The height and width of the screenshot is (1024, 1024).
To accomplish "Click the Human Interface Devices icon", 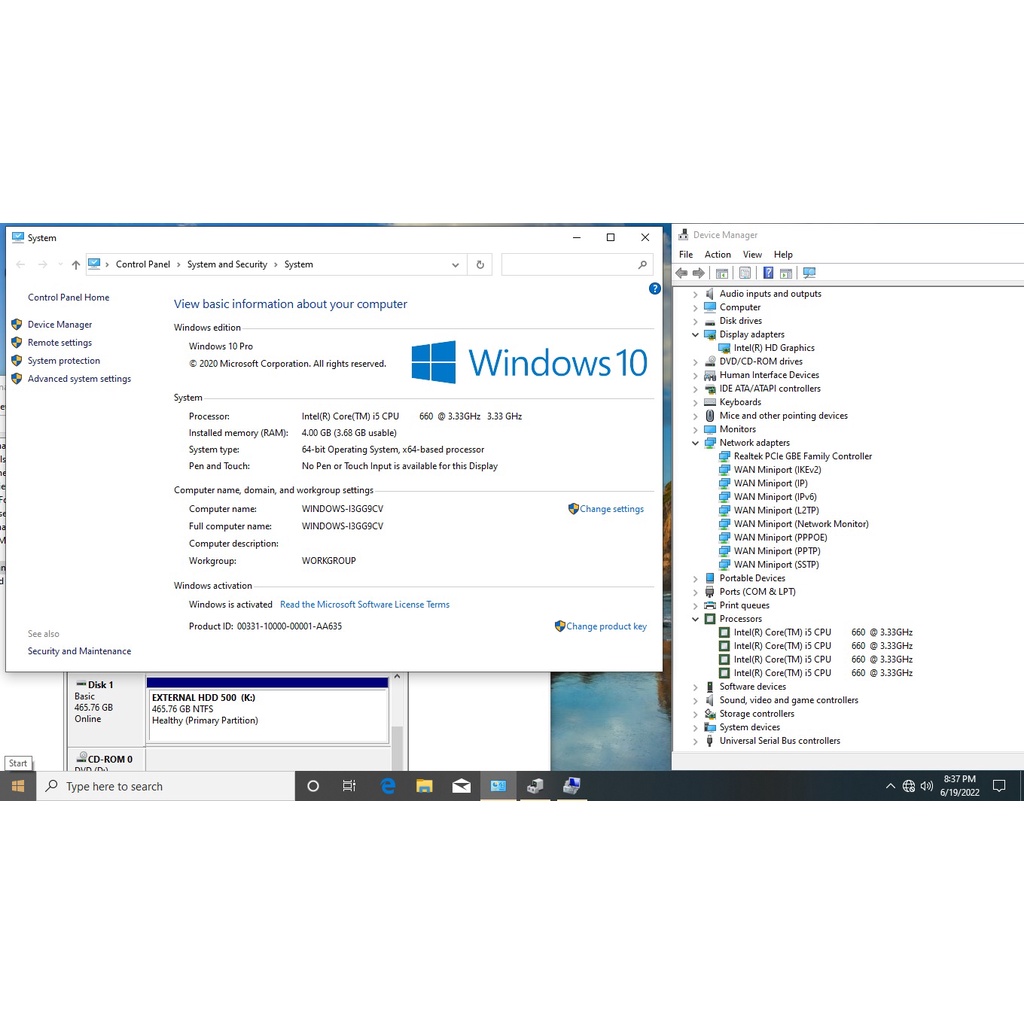I will (x=710, y=376).
